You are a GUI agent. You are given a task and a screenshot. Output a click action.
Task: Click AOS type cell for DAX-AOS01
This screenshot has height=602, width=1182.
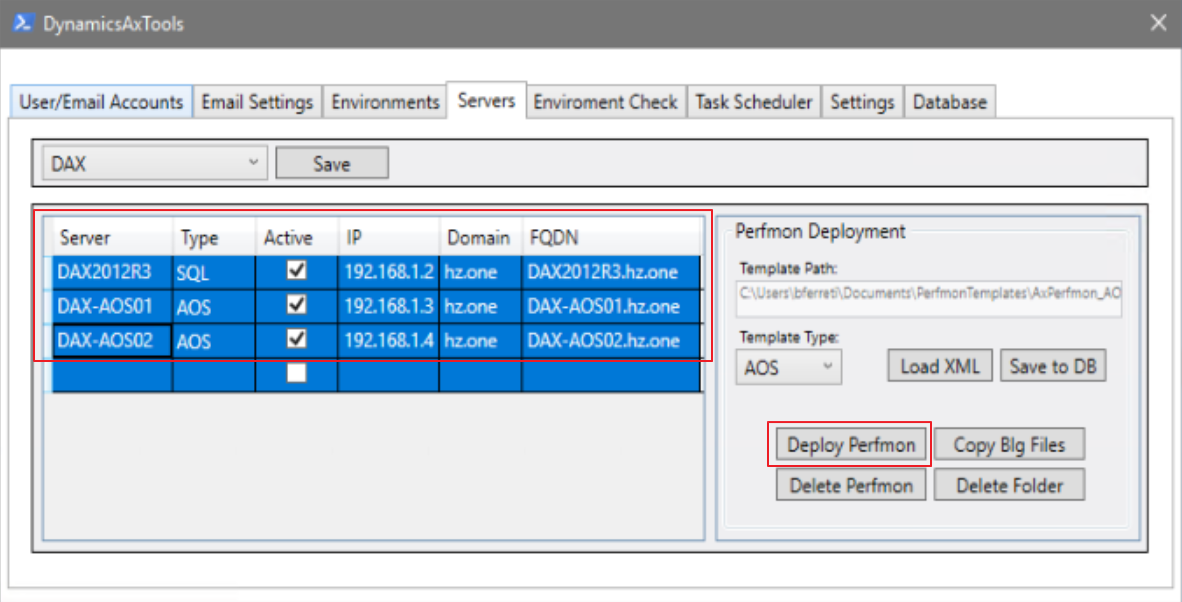[214, 307]
